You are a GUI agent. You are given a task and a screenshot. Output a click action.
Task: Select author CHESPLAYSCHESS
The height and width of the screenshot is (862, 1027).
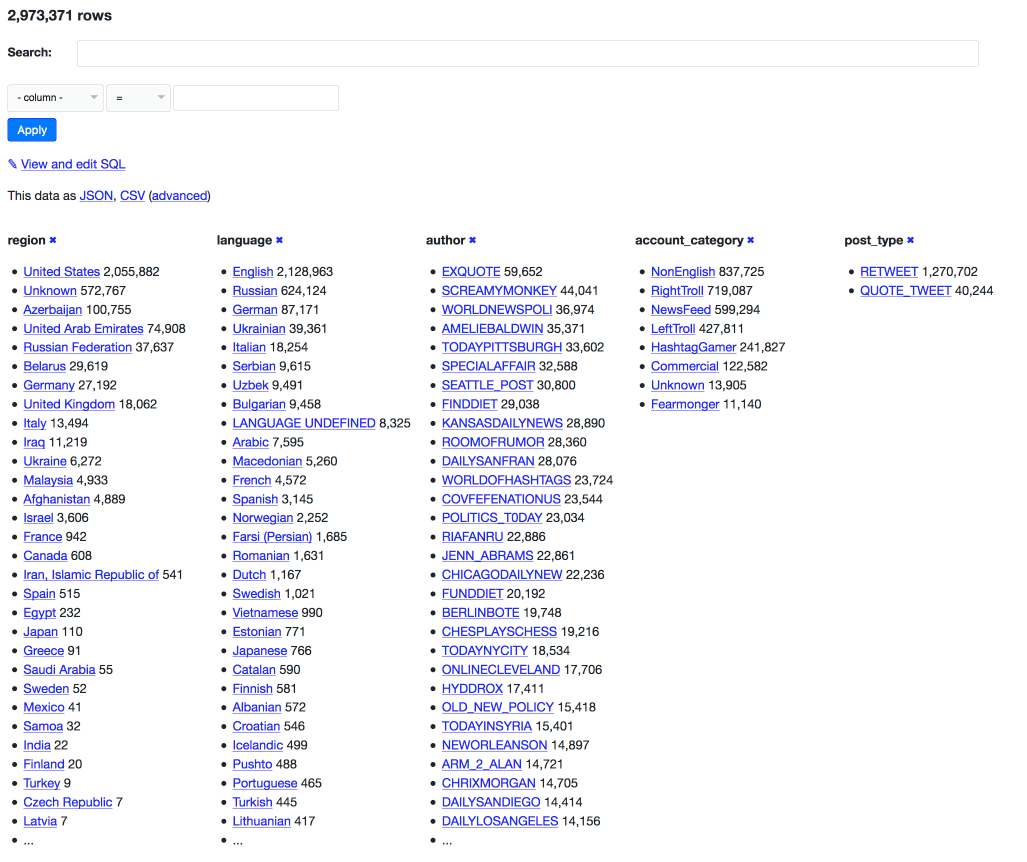click(499, 631)
